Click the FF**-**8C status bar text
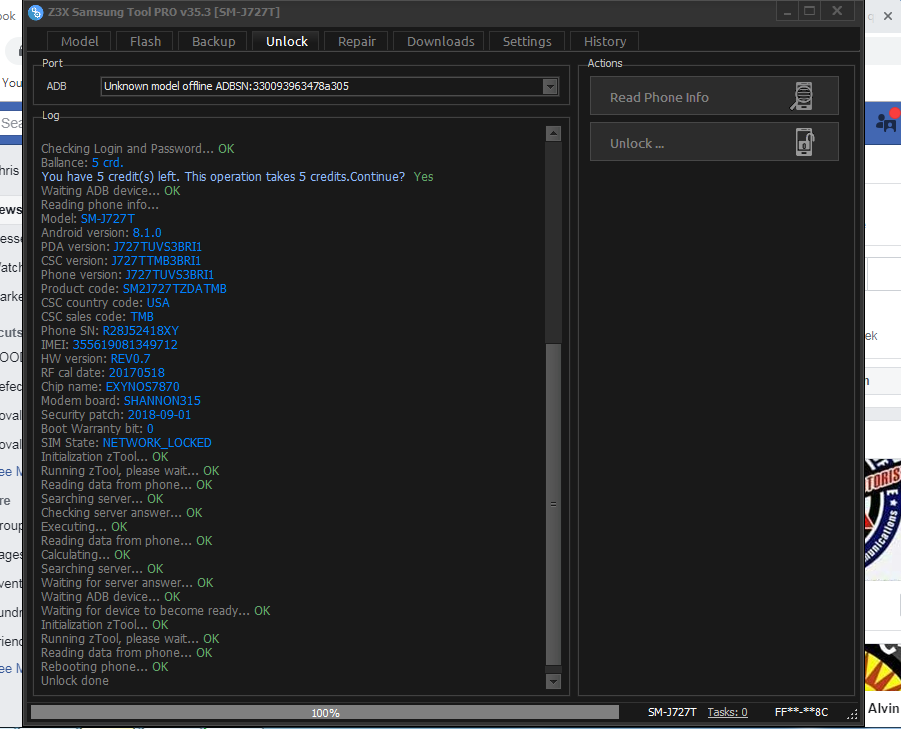Screen dimensions: 901x729 coord(801,712)
